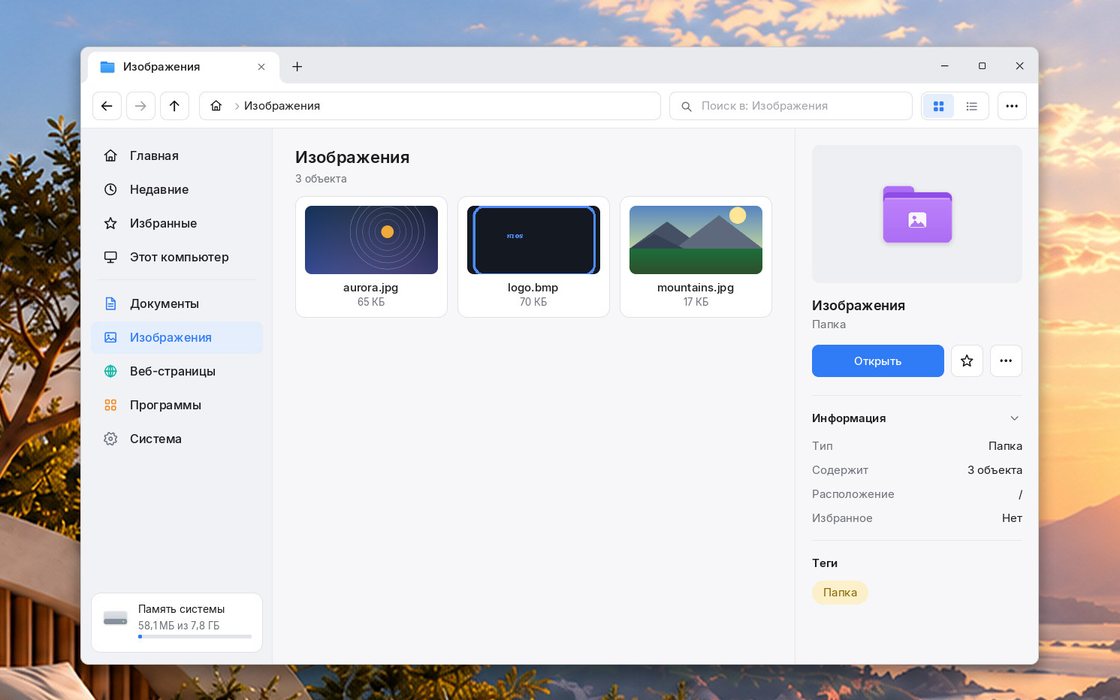Open Недавние in the sidebar
1120x700 pixels.
(177, 189)
